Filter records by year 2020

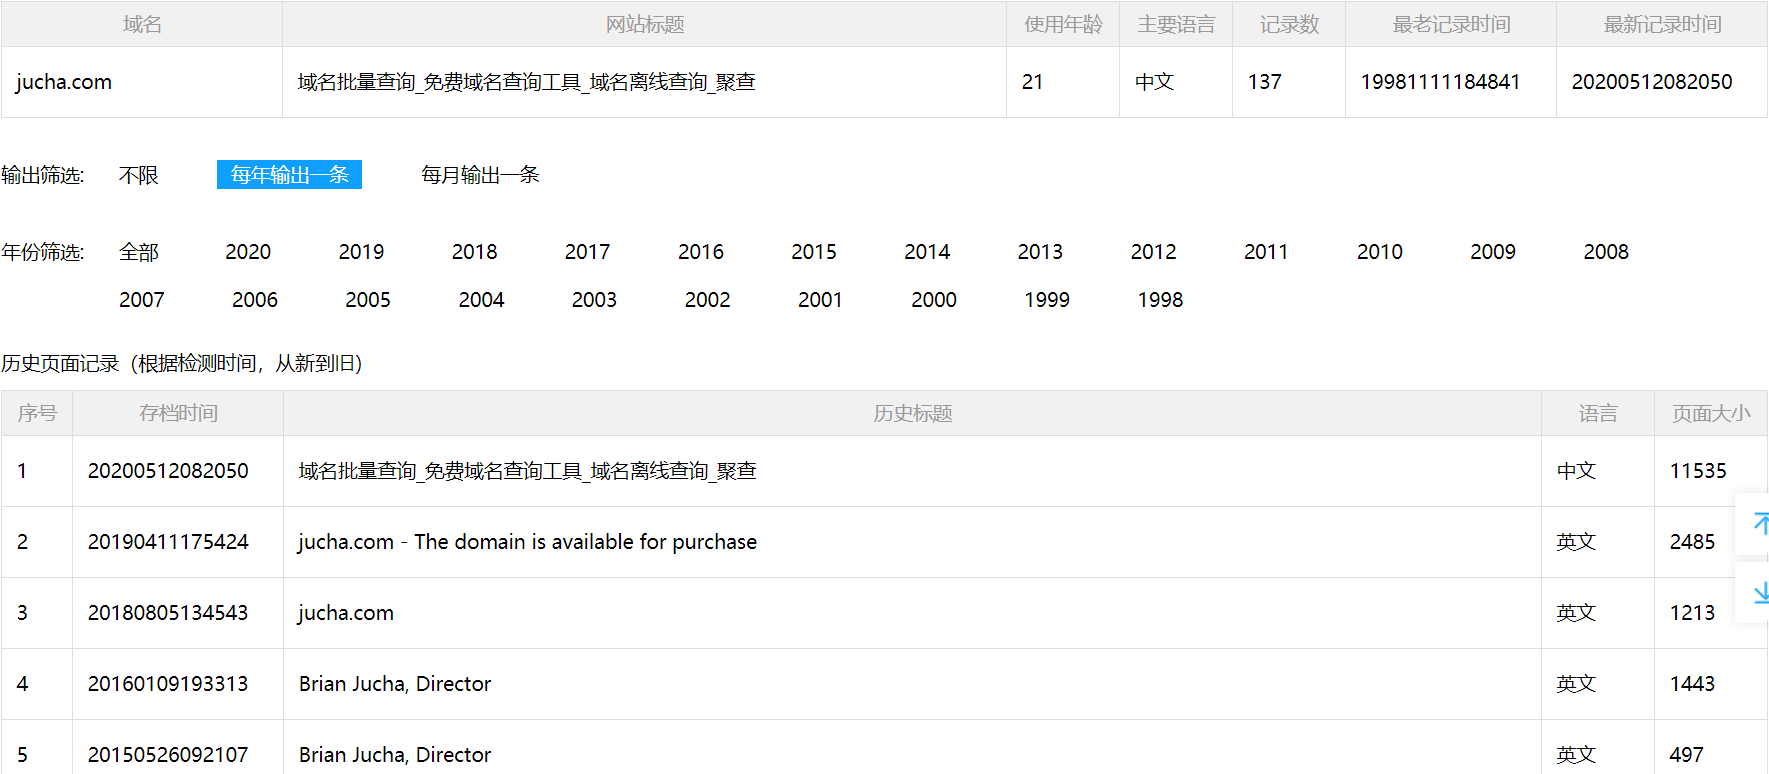248,252
